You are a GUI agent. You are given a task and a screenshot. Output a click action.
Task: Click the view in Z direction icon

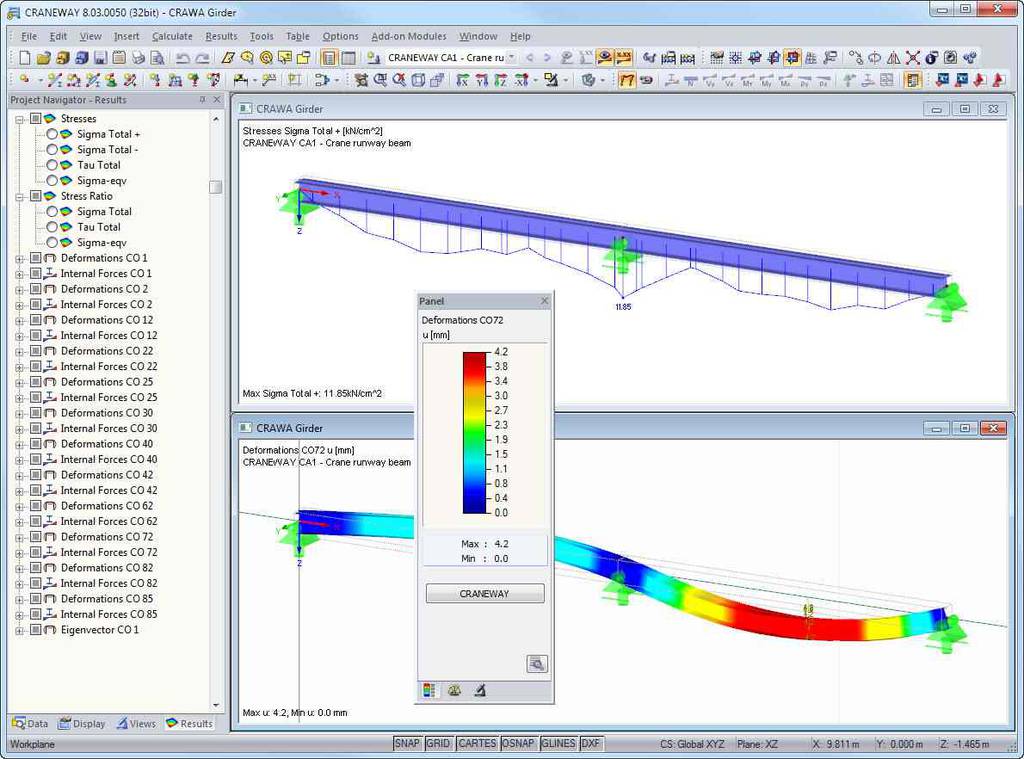[x=501, y=80]
